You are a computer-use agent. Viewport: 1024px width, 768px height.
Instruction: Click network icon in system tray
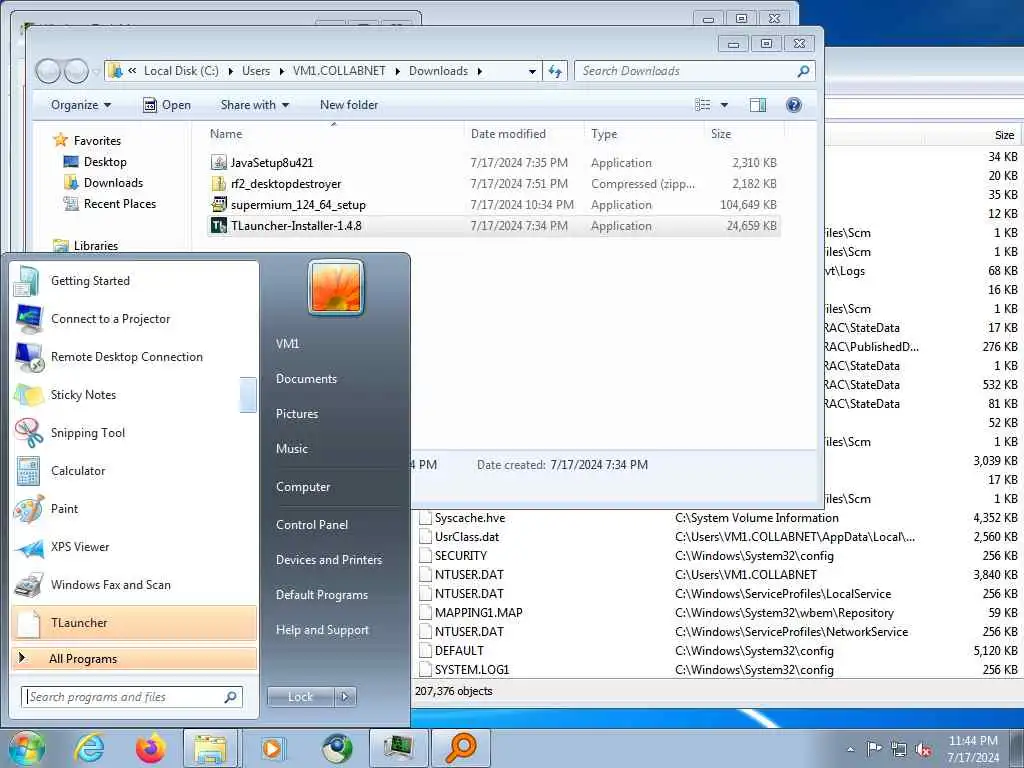pos(899,749)
